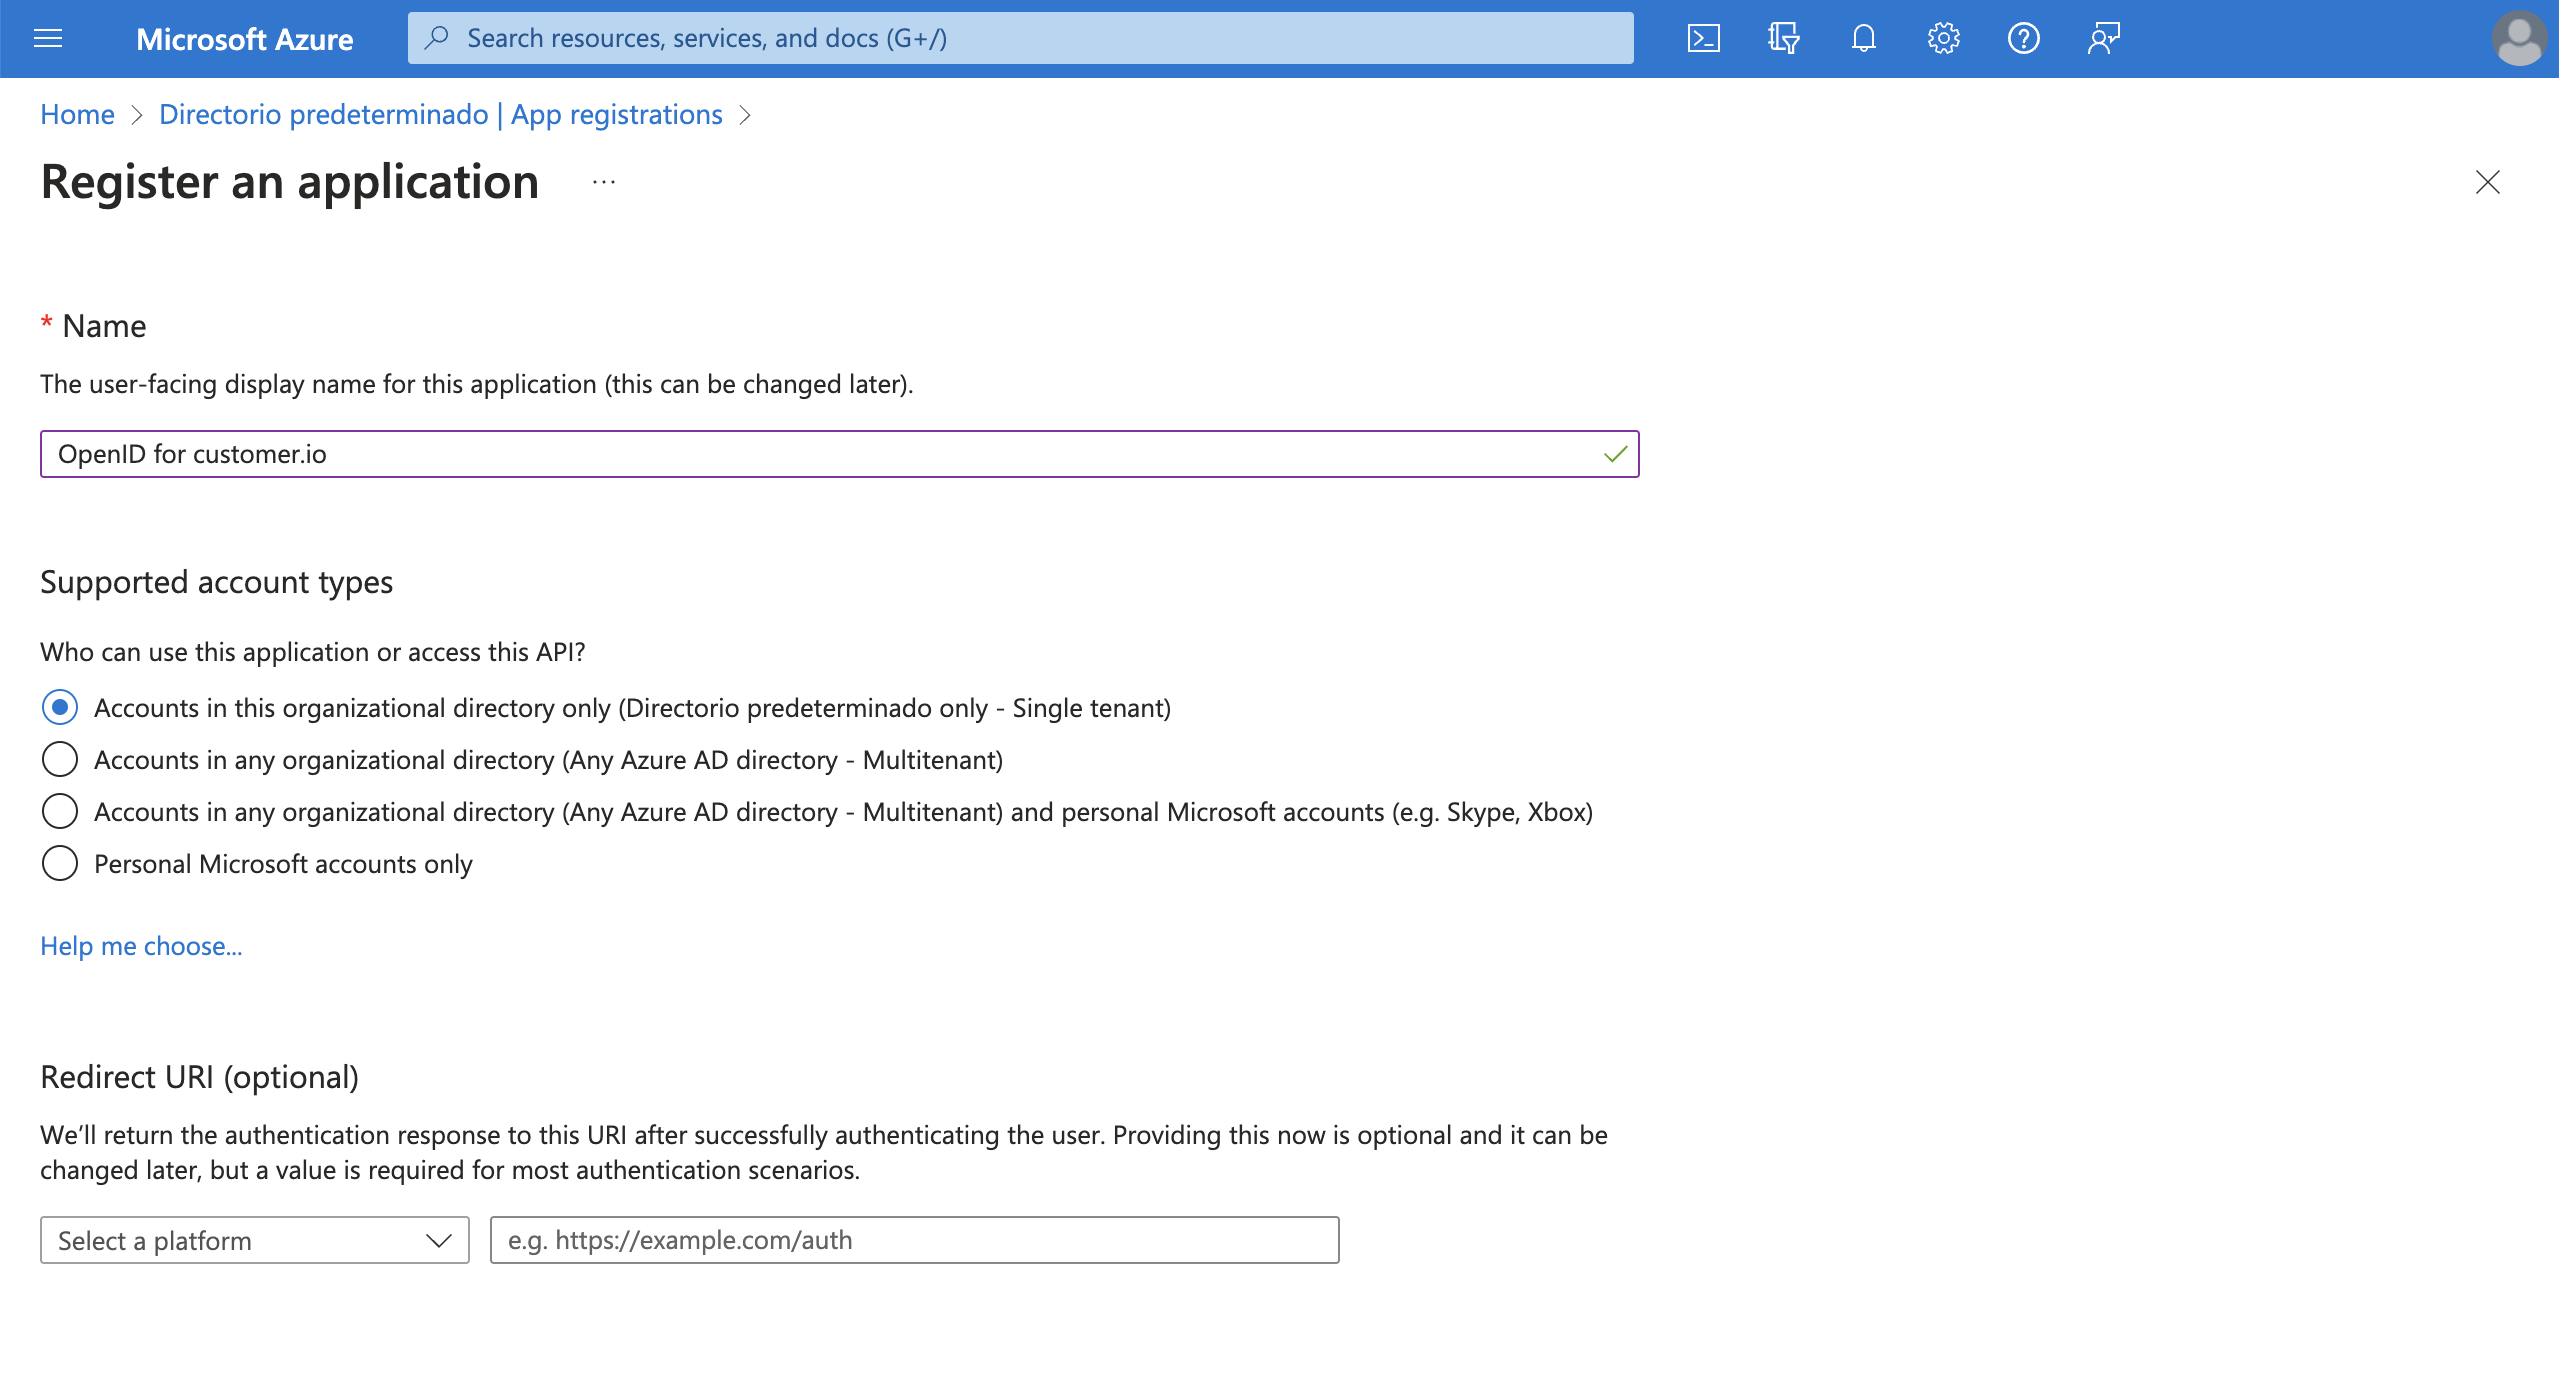Go to the Home breadcrumb
Image resolution: width=2559 pixels, height=1377 pixels.
coord(77,115)
